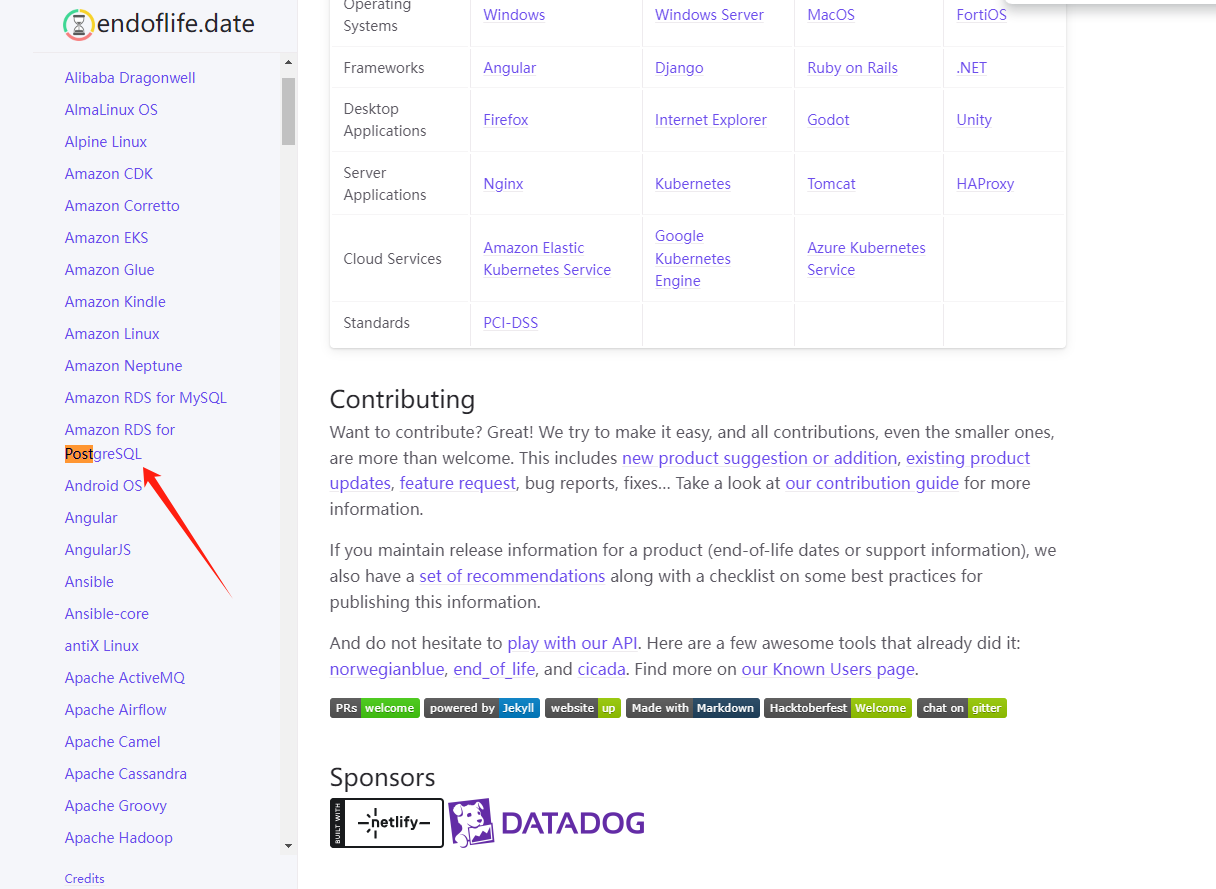Open AlmaLinux OS in the sidebar
1216x889 pixels.
point(111,110)
